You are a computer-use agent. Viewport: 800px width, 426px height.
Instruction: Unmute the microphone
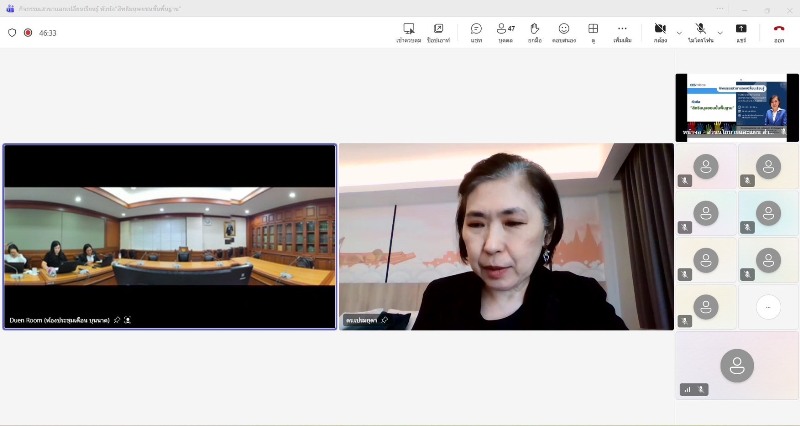[700, 29]
